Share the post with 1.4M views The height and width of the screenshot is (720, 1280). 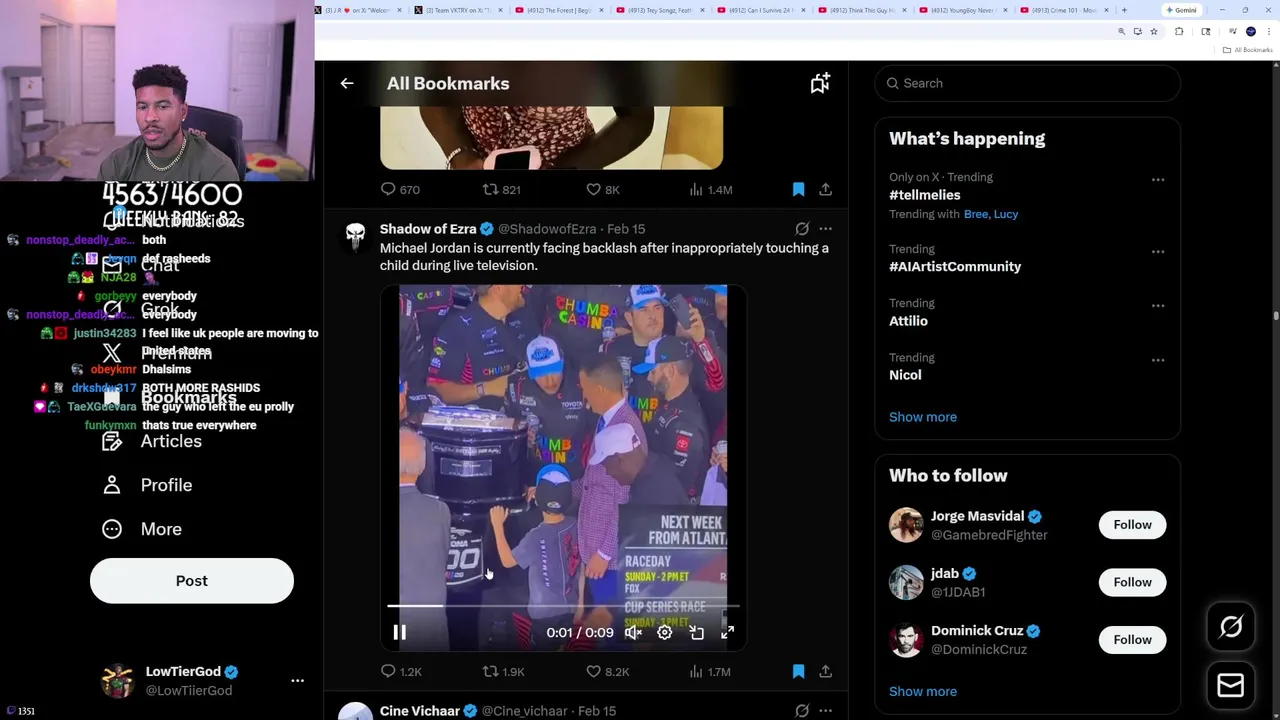(825, 189)
